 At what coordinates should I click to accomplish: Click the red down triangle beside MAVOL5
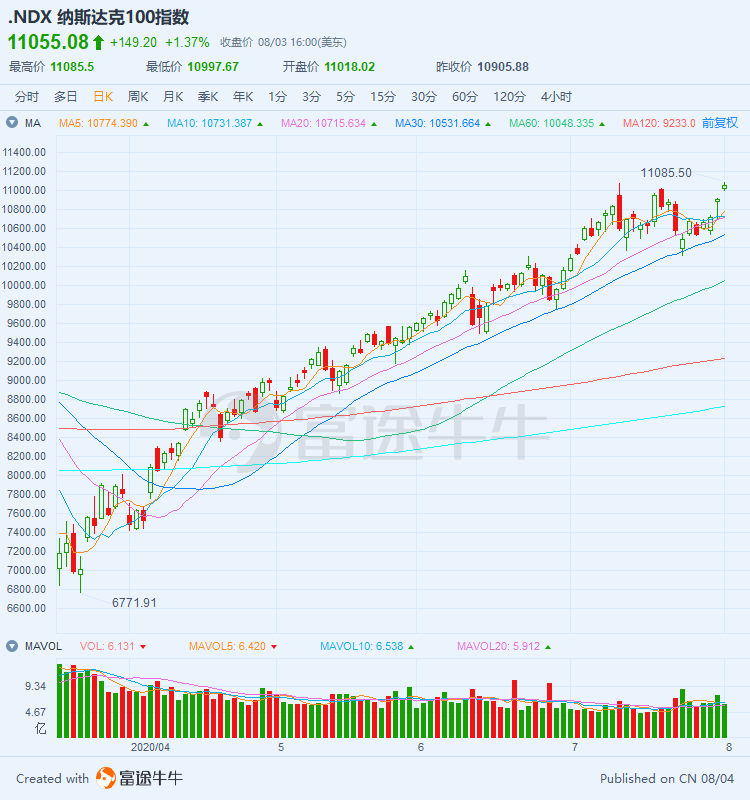coord(276,647)
